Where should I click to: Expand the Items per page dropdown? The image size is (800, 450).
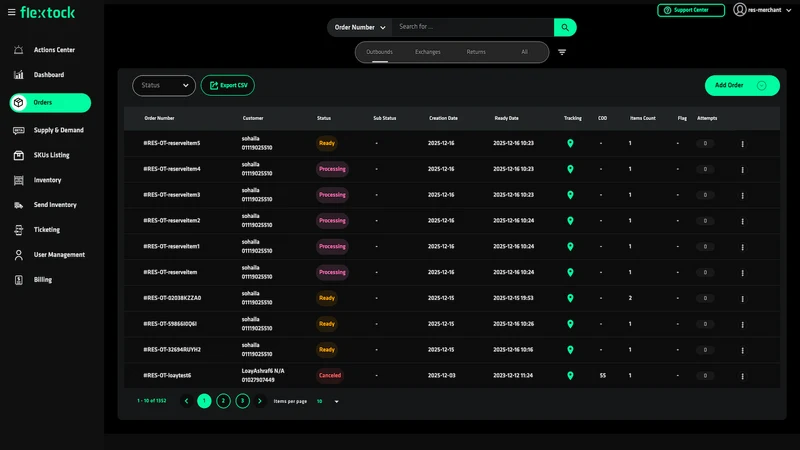pyautogui.click(x=328, y=402)
